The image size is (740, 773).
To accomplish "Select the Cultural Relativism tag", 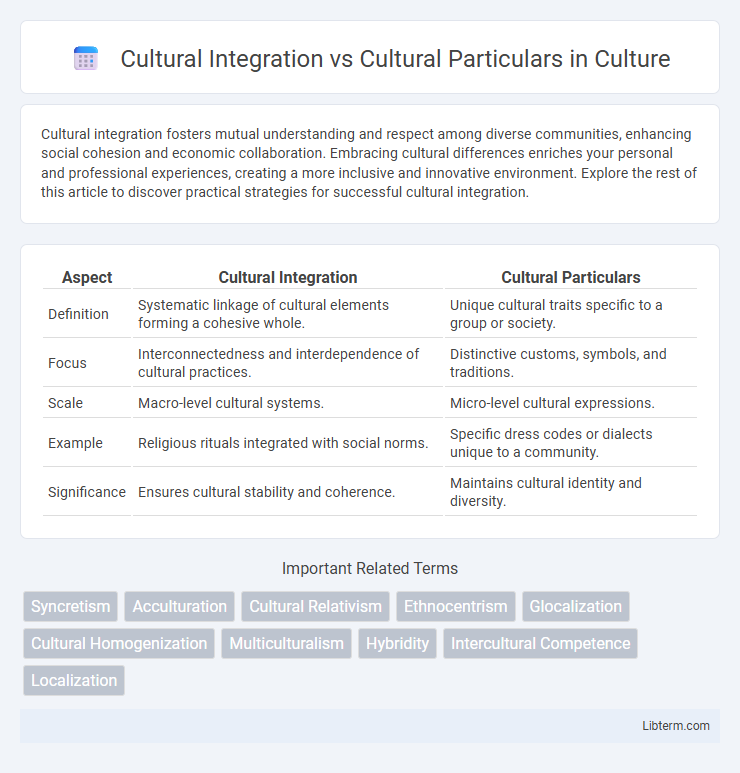I will pyautogui.click(x=316, y=606).
